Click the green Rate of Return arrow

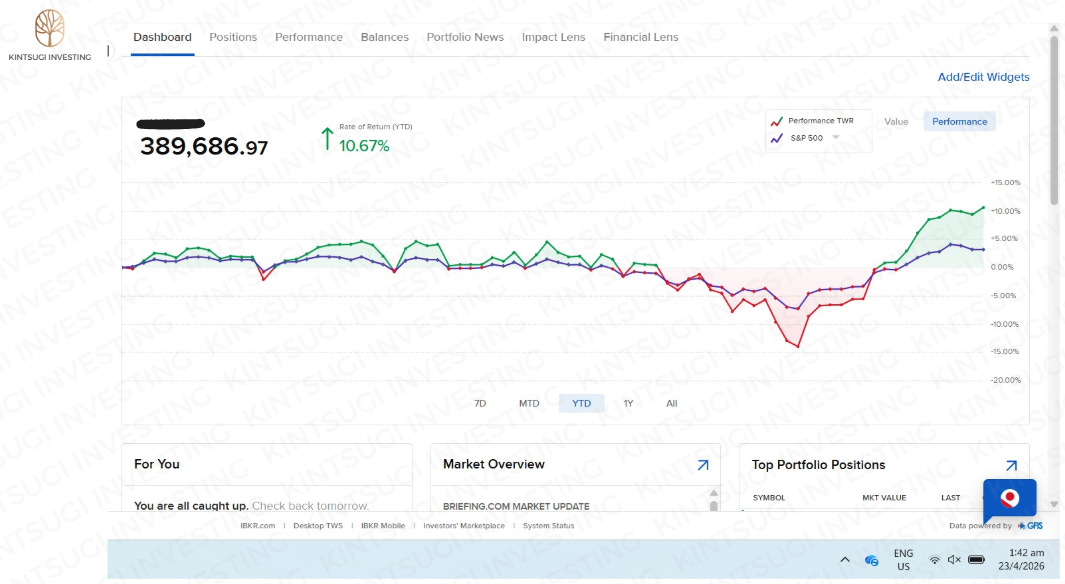coord(327,139)
